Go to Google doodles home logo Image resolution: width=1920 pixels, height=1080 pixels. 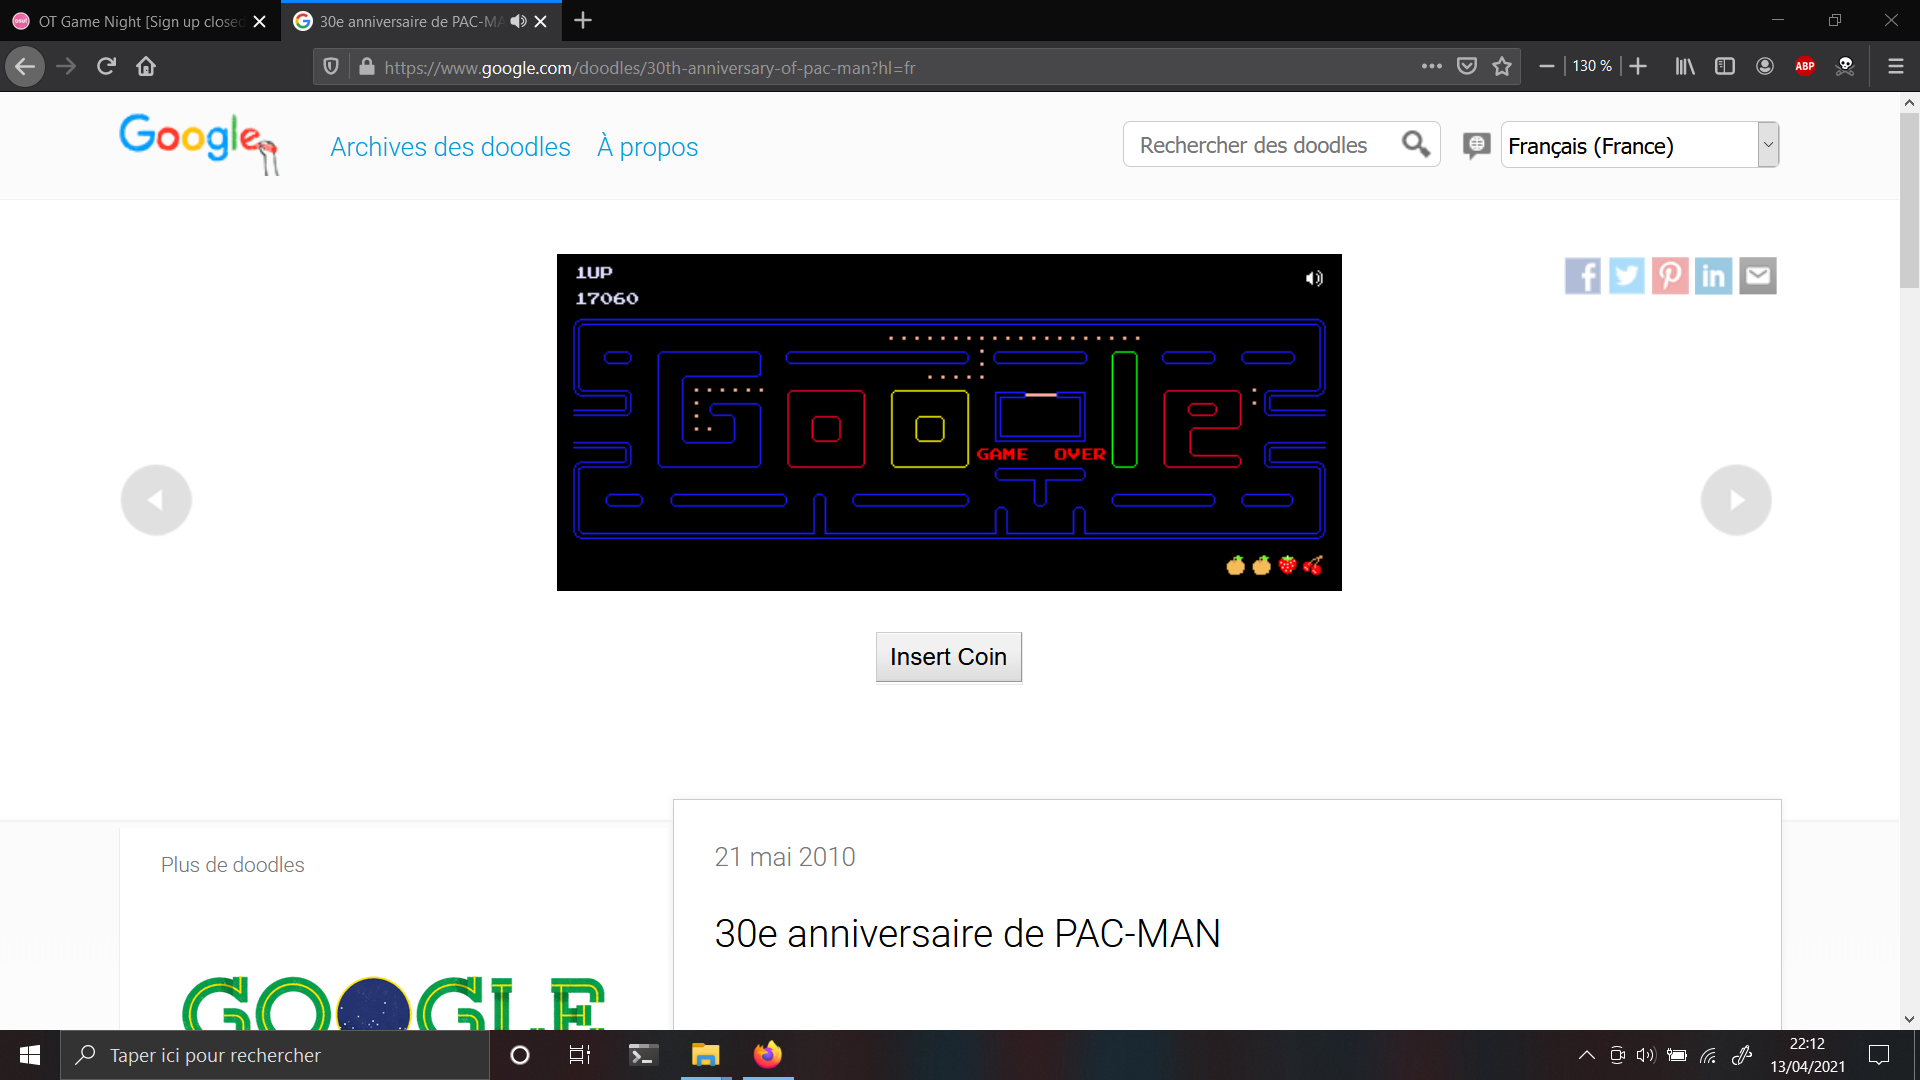198,145
